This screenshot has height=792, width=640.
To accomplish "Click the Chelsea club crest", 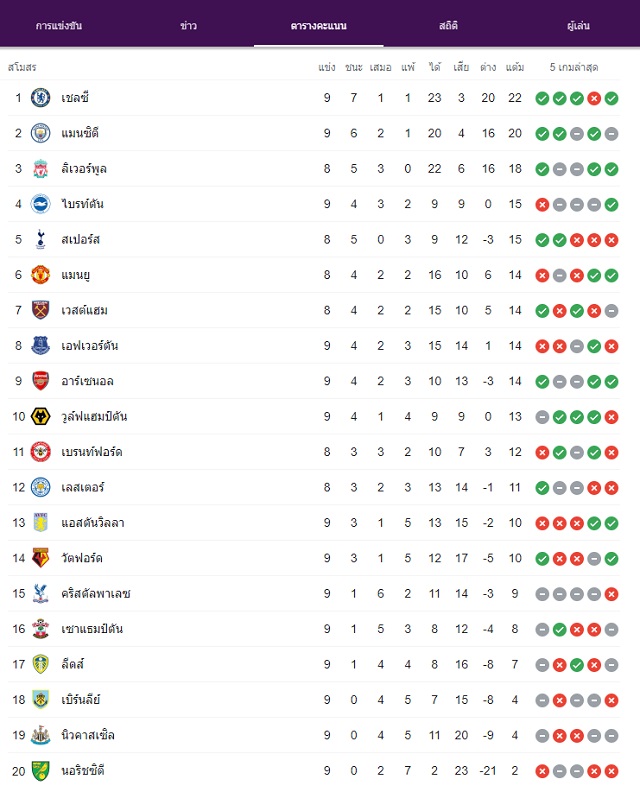I will (x=40, y=97).
